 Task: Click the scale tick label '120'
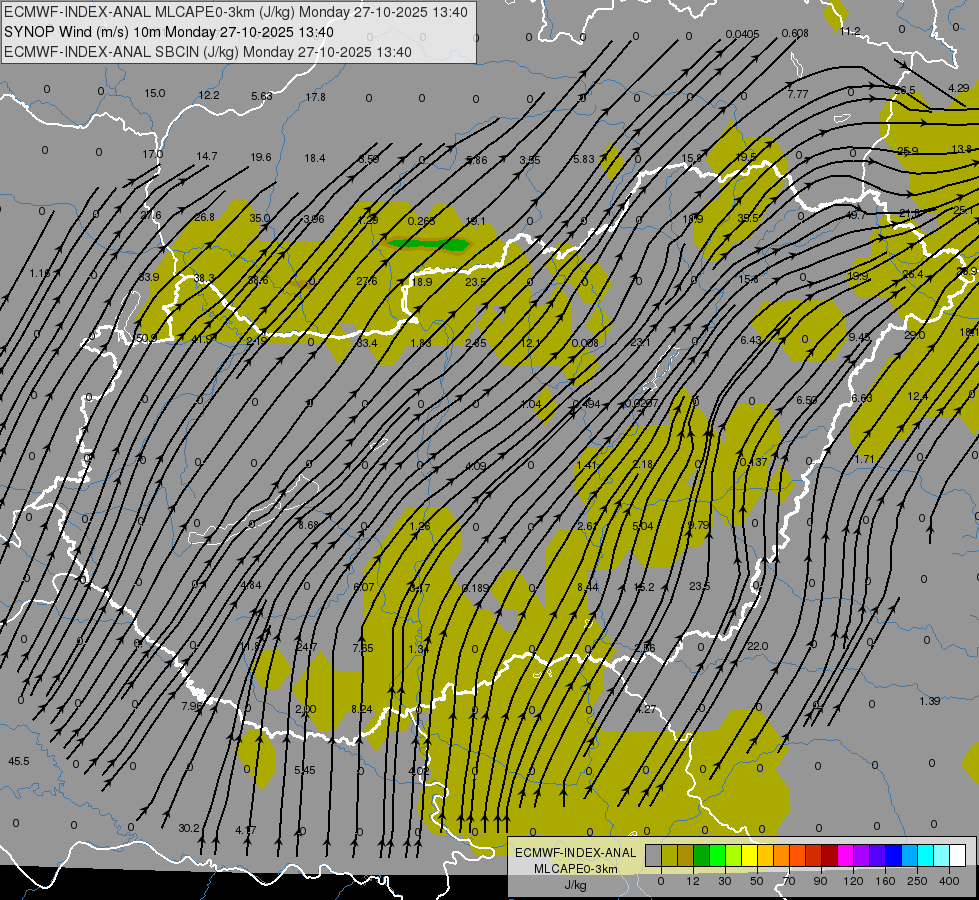click(x=854, y=881)
